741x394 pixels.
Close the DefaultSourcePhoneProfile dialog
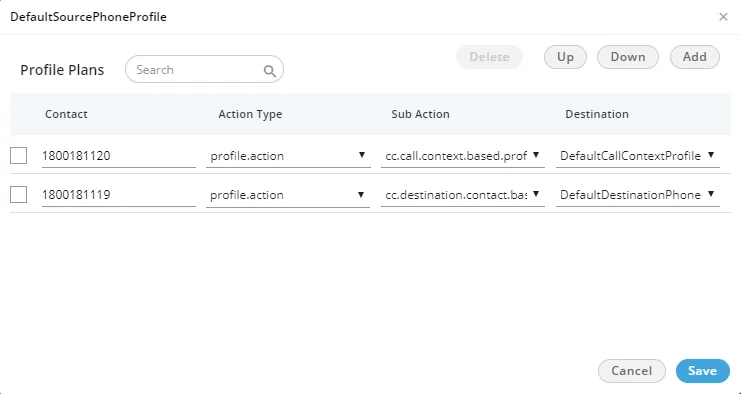click(723, 17)
